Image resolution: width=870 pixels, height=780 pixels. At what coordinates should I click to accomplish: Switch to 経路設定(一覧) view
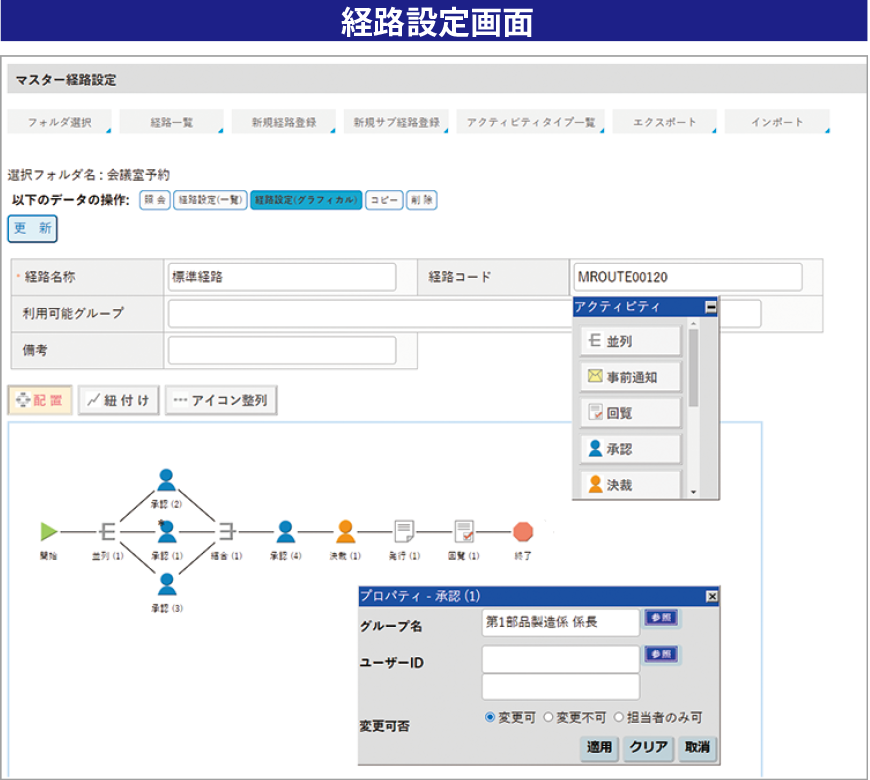[211, 200]
